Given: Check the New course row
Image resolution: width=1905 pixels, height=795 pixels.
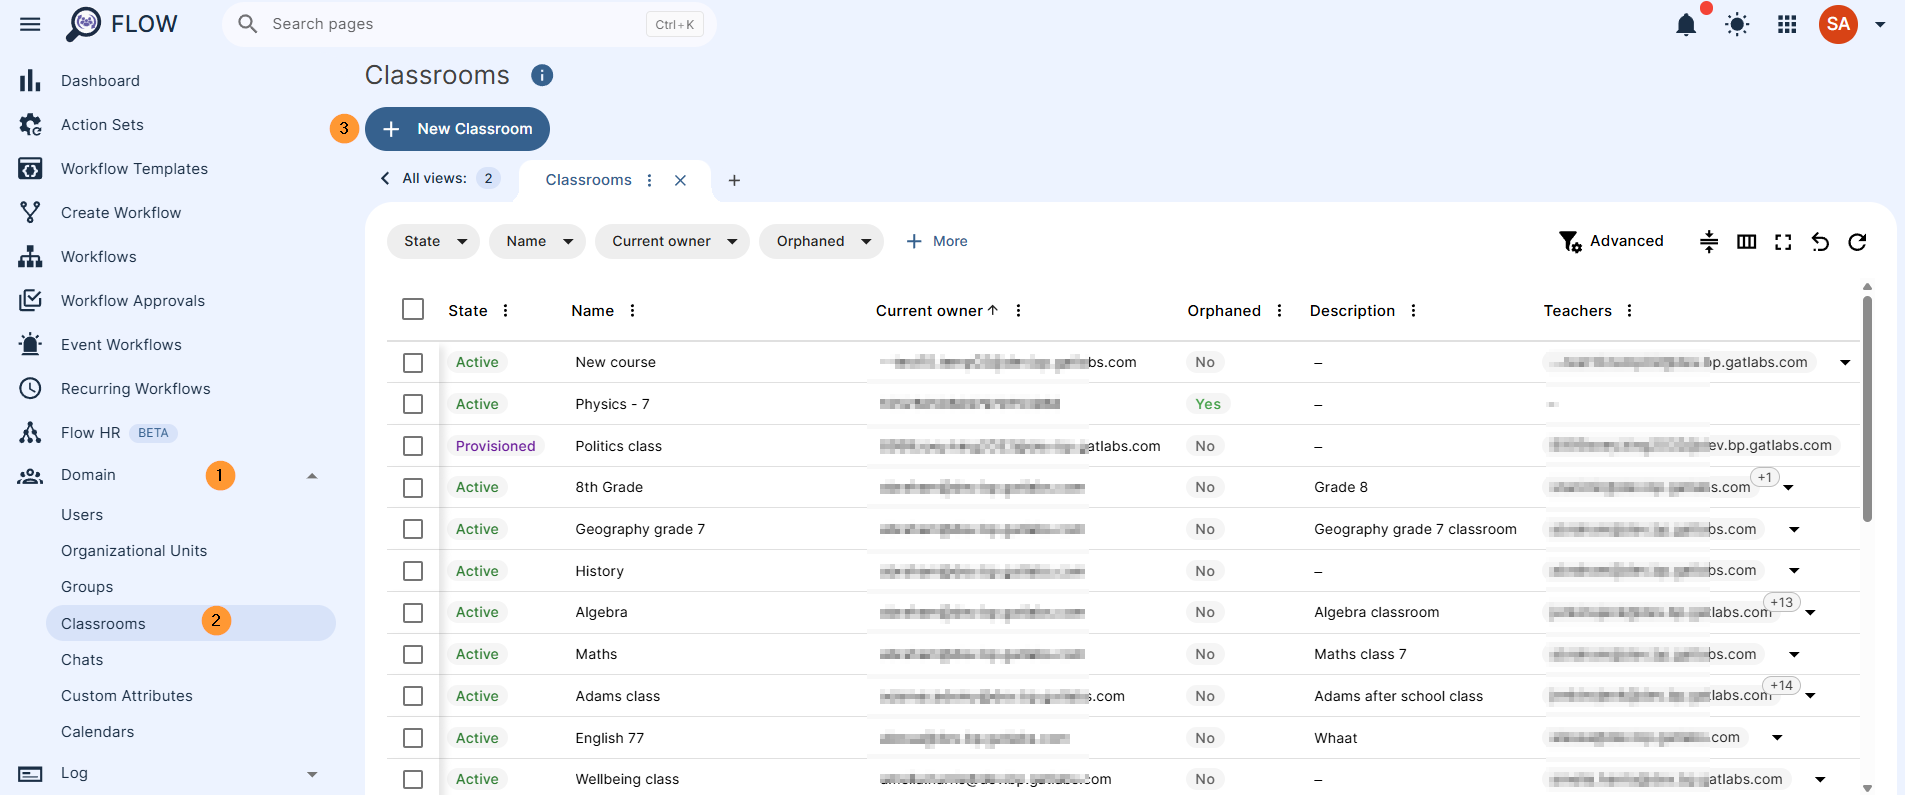Looking at the screenshot, I should [x=413, y=363].
